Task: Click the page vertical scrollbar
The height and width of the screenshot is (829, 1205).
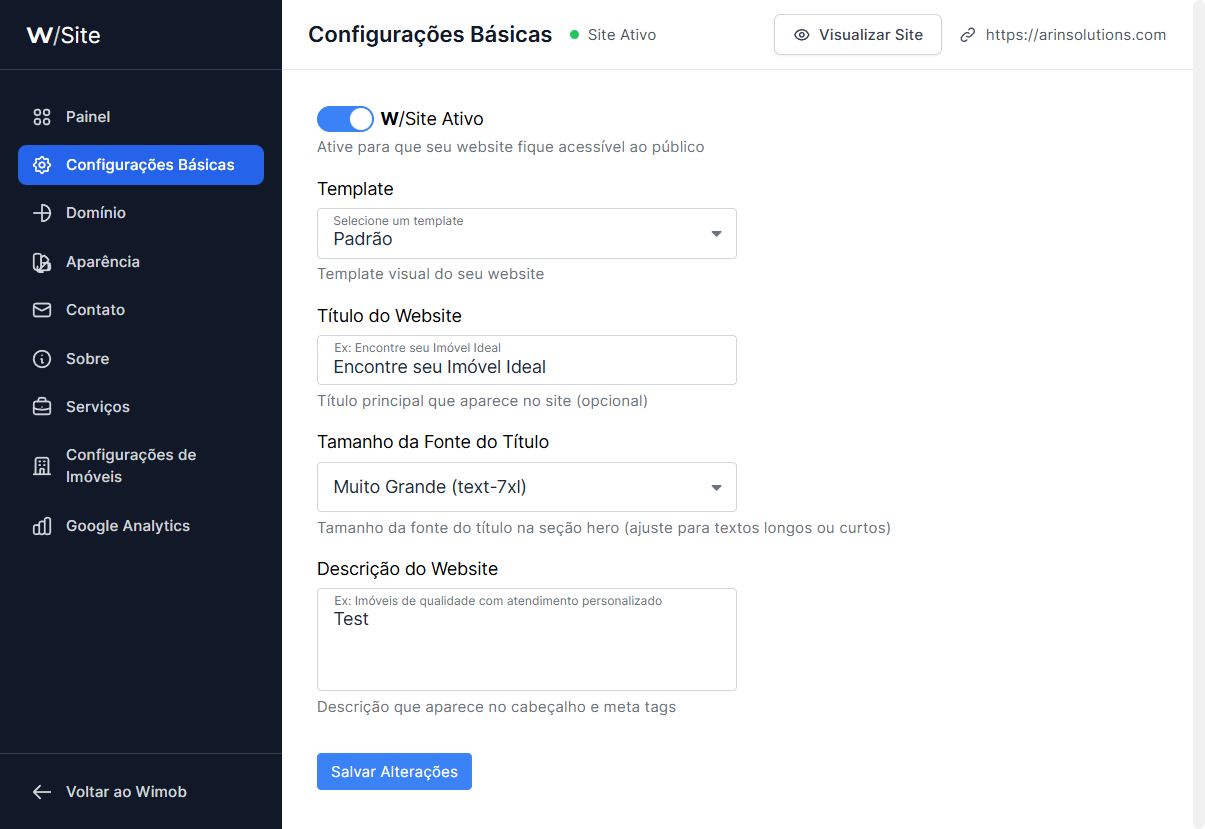Action: (x=1199, y=414)
